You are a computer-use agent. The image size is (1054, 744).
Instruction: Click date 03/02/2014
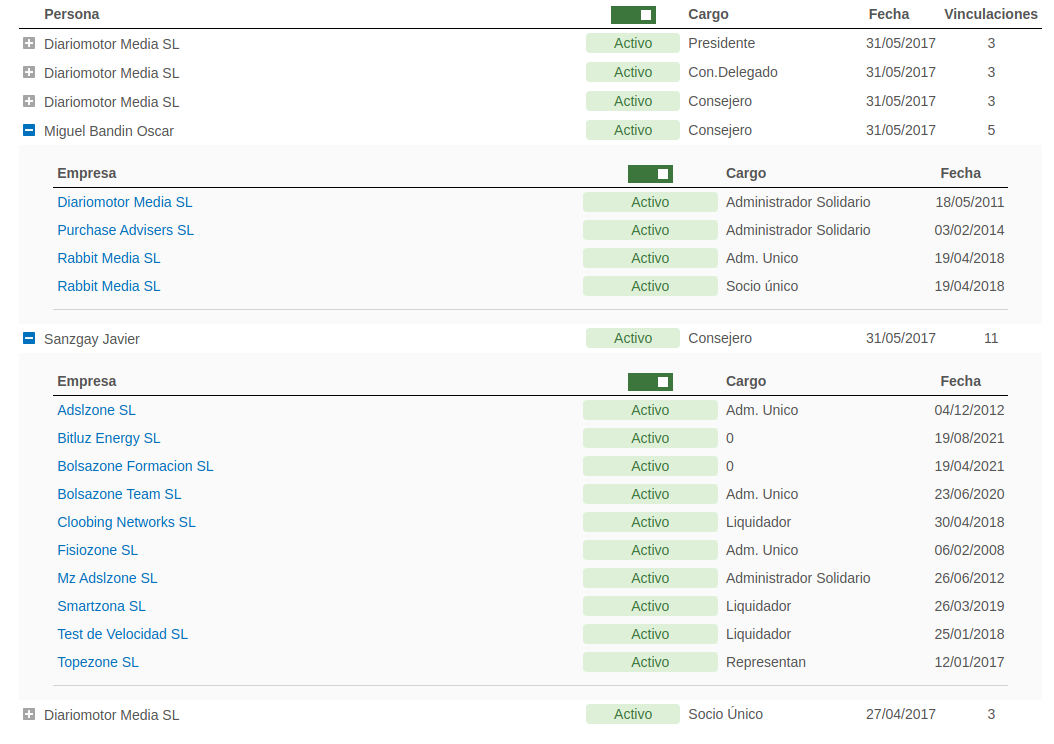(969, 231)
